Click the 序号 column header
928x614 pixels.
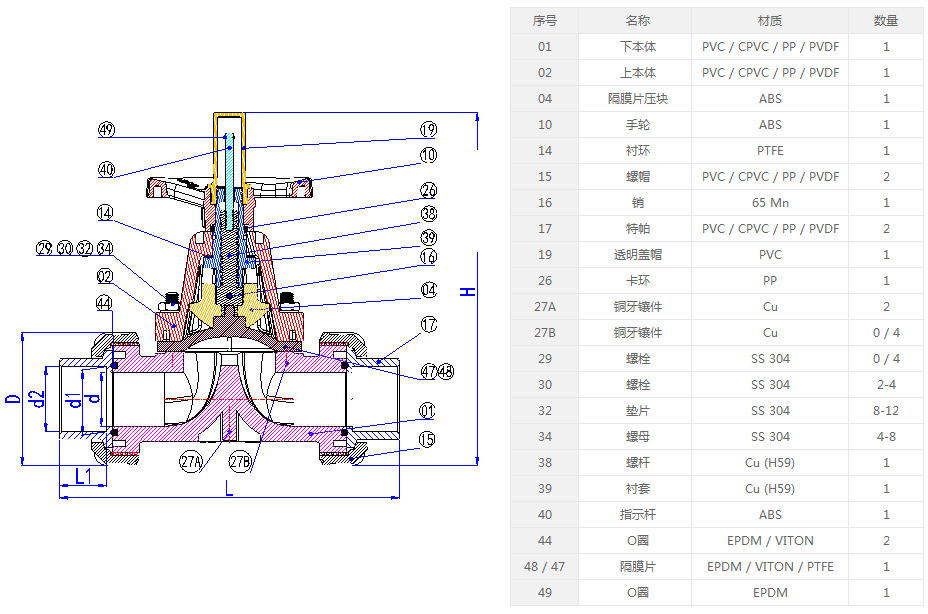pos(544,21)
